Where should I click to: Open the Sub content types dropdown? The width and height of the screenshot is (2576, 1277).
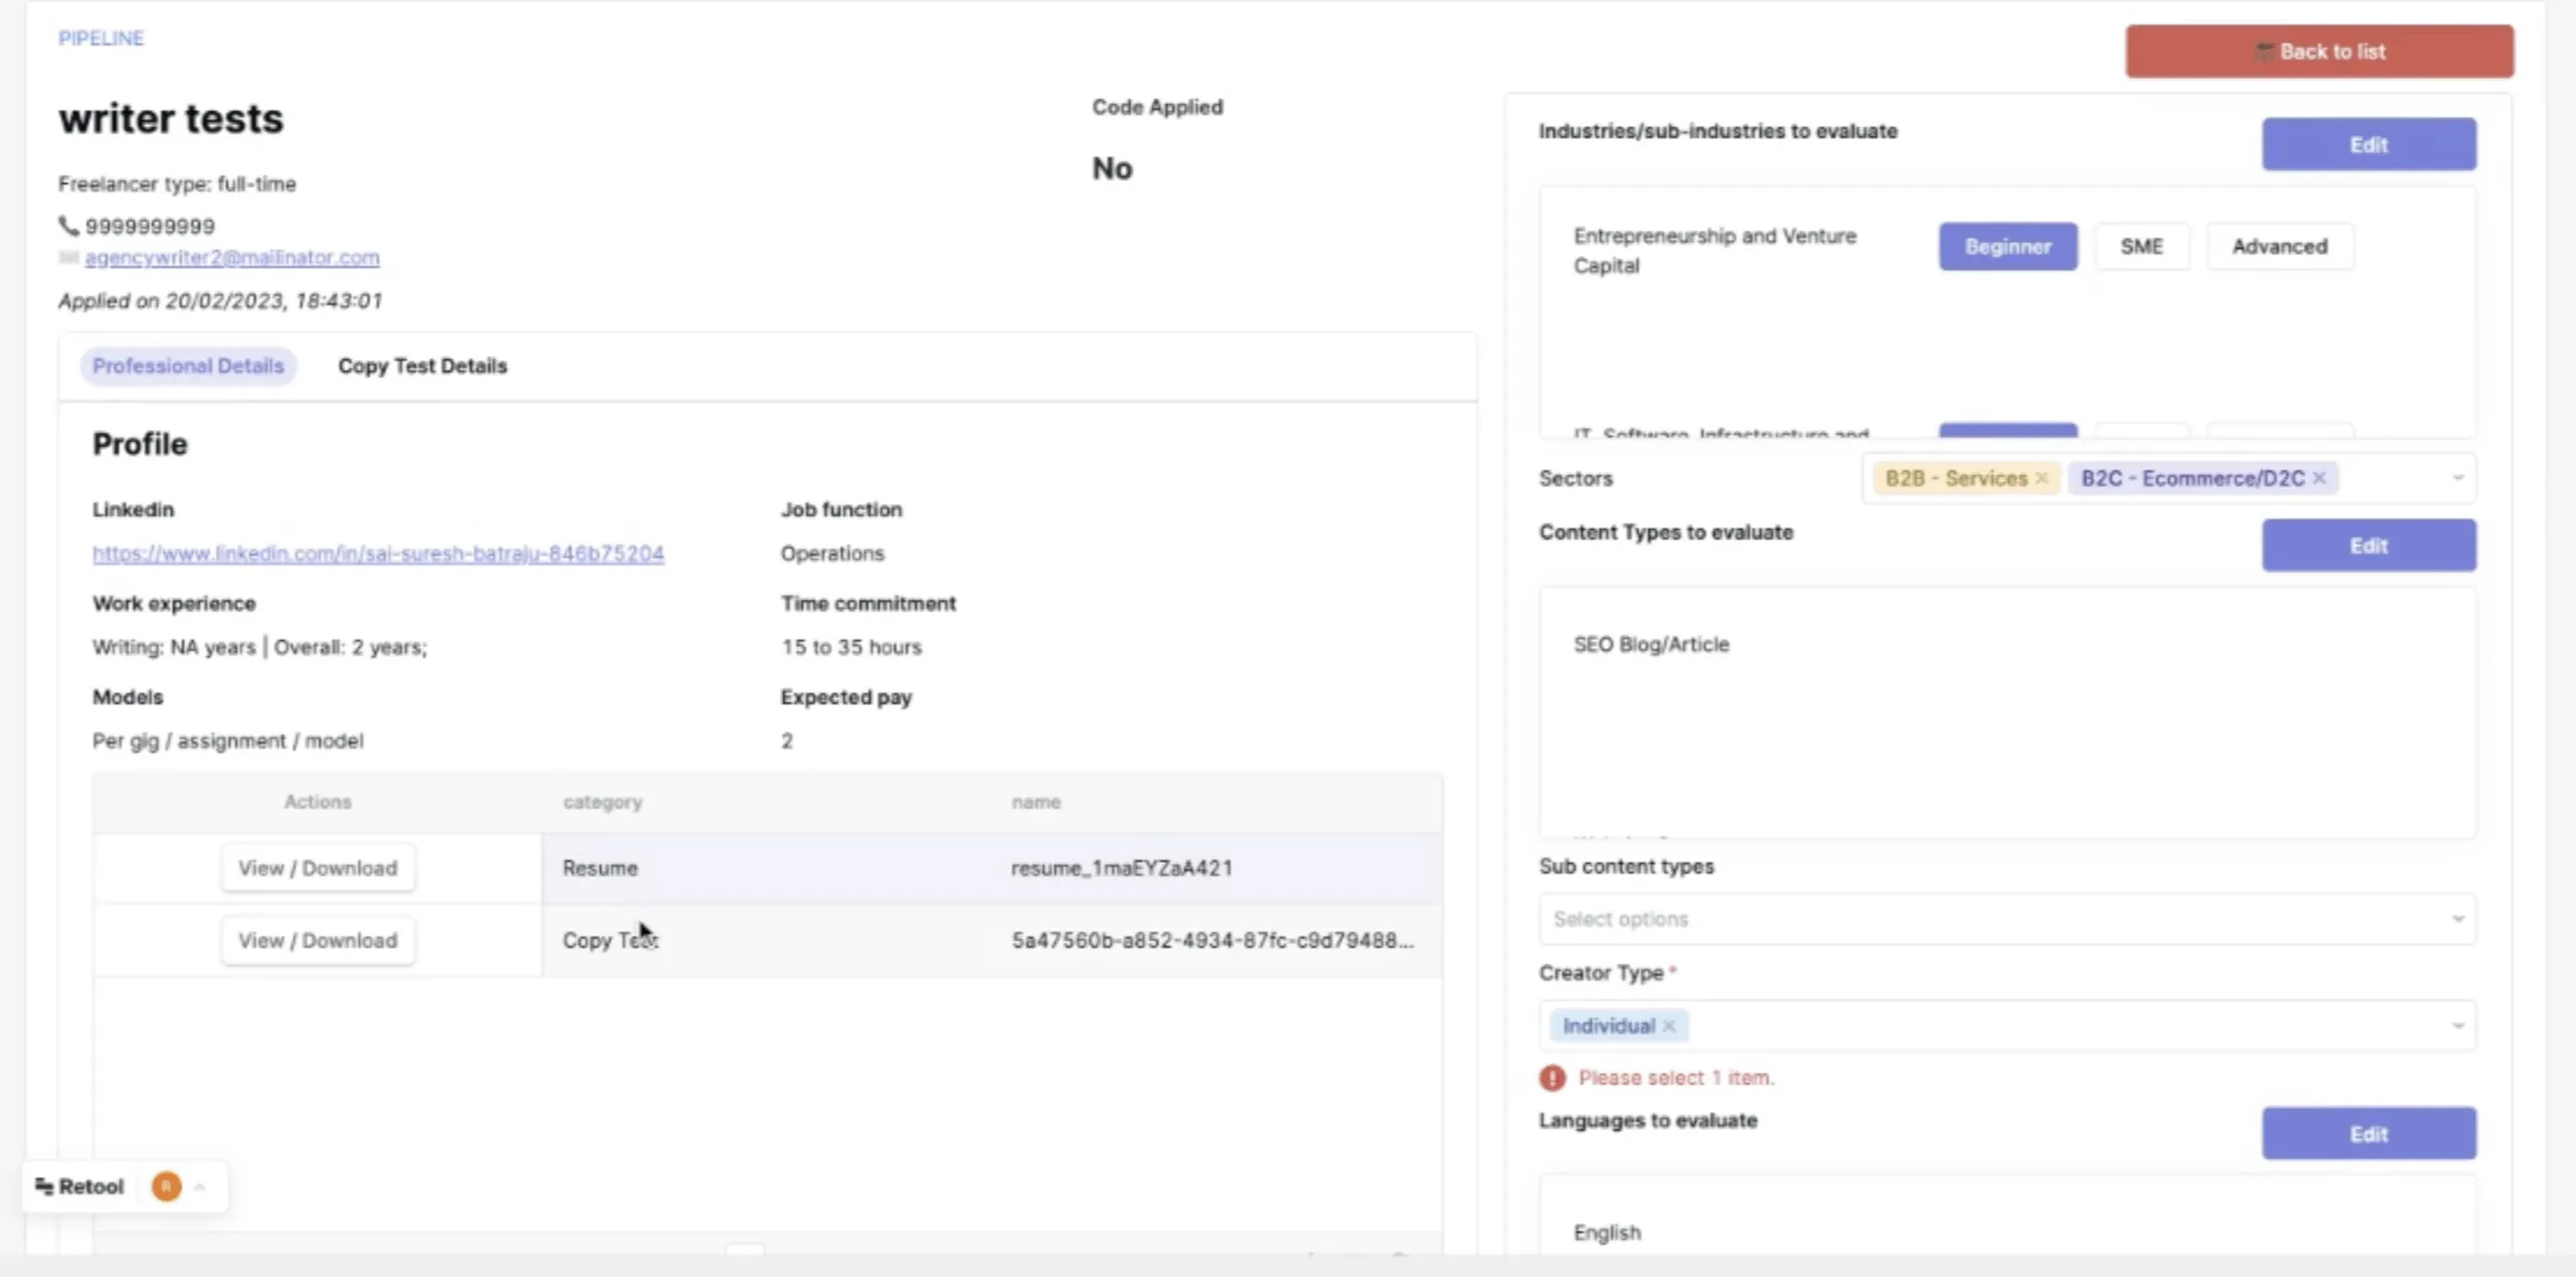[x=2007, y=919]
